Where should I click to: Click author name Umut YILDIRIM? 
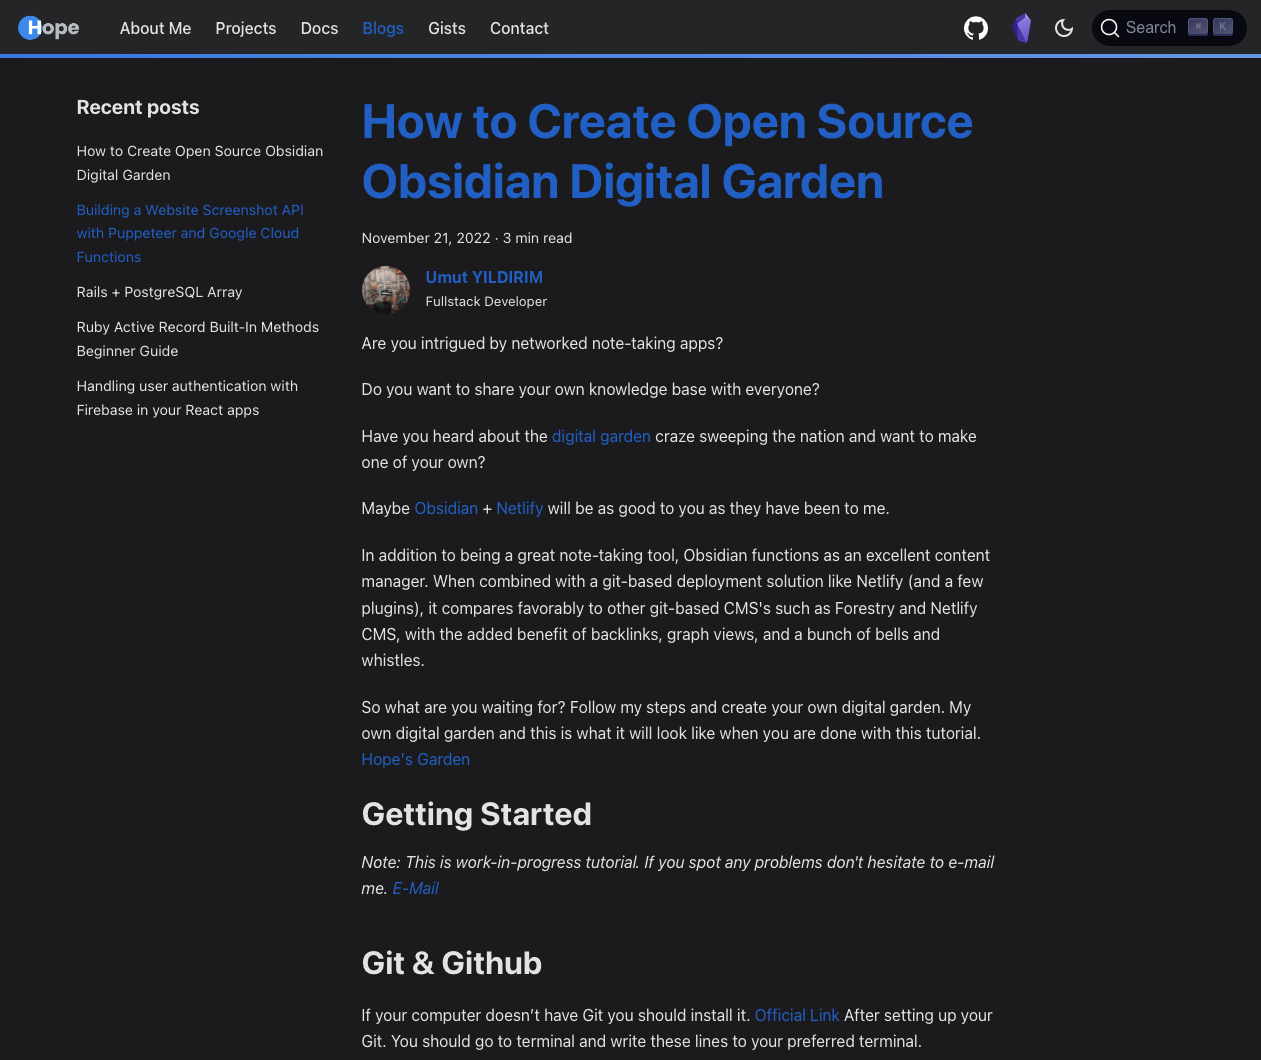pyautogui.click(x=484, y=277)
